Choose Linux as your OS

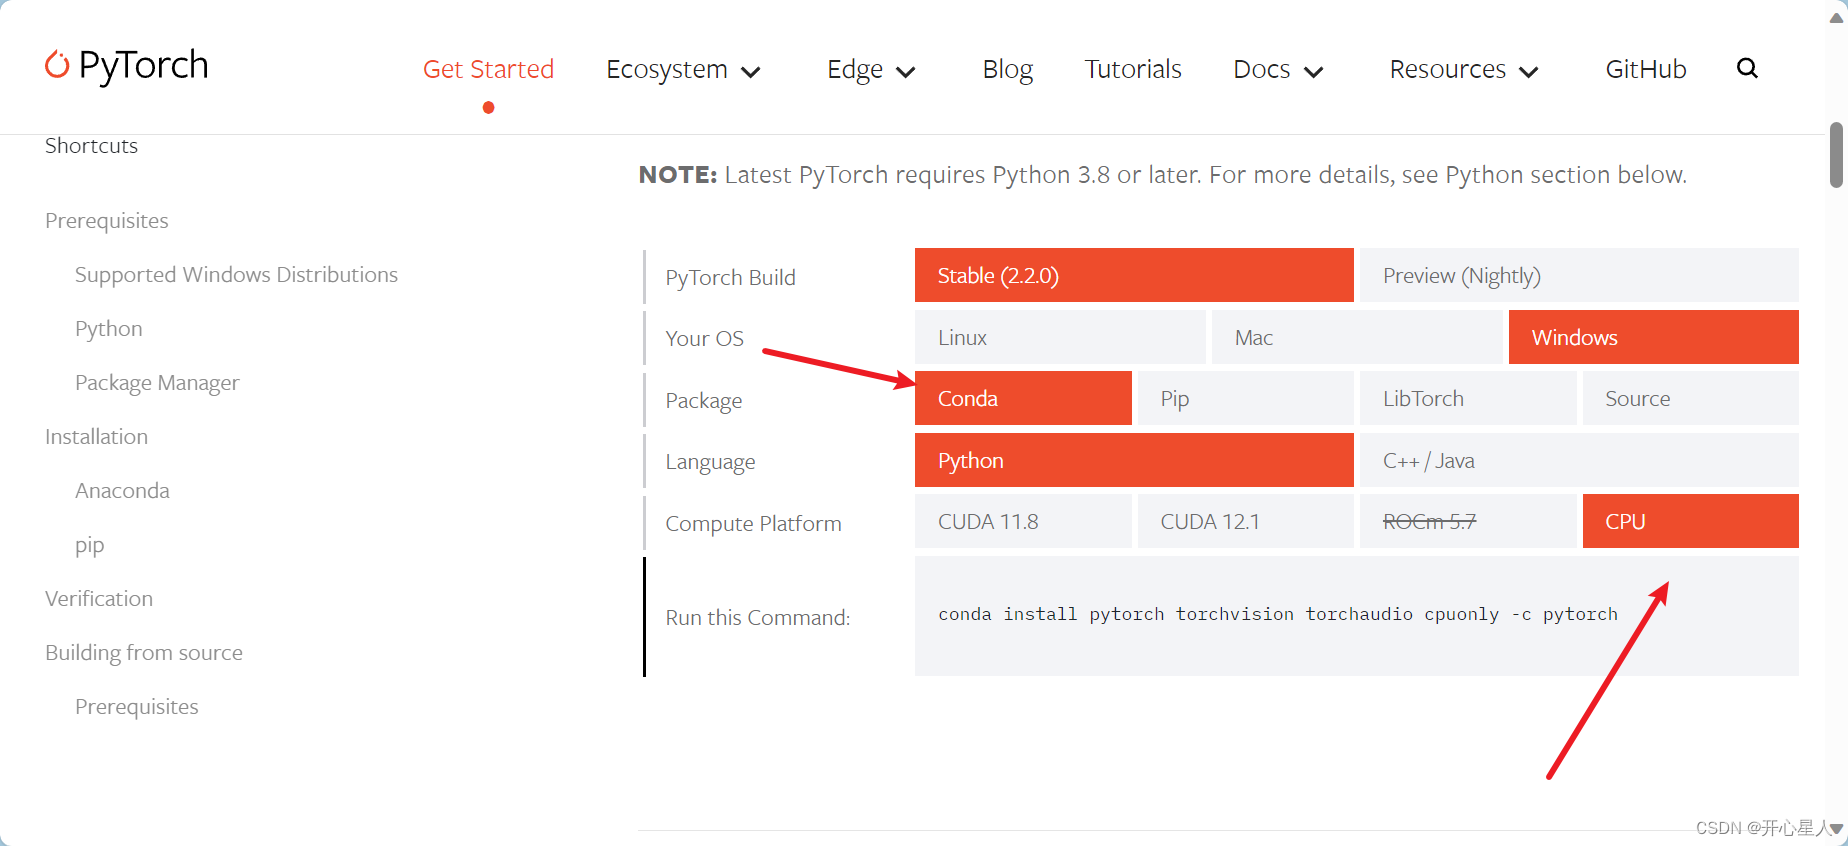(x=1060, y=337)
